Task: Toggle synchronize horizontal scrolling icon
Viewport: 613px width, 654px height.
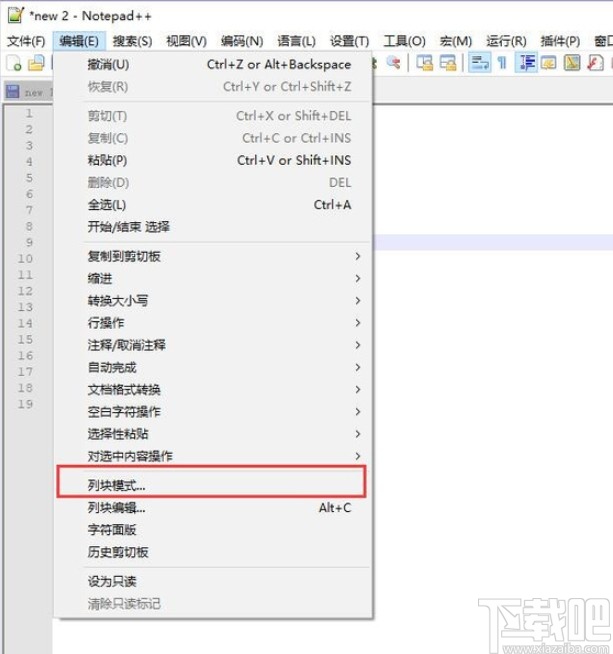Action: pyautogui.click(x=448, y=63)
